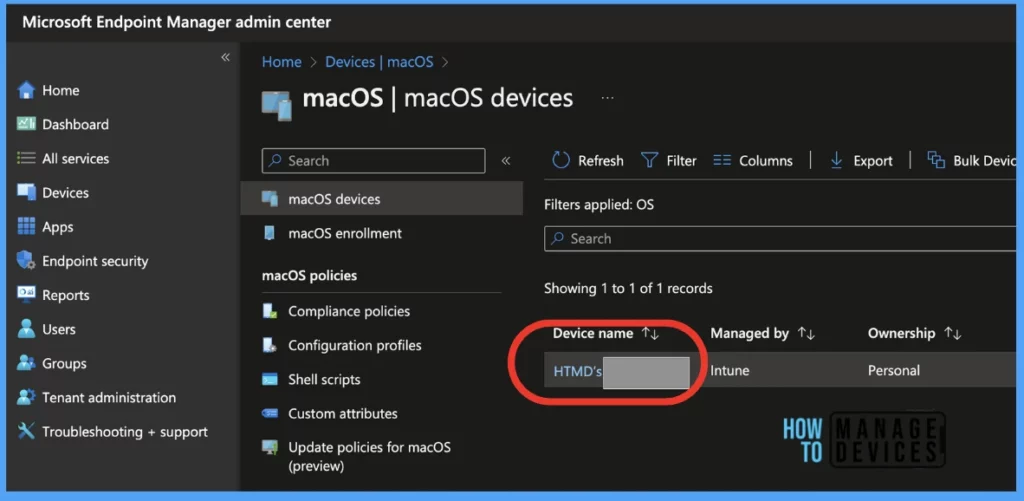Open Update policies for macOS (preview) item
Screen dimensions: 1024x501
[x=371, y=457]
